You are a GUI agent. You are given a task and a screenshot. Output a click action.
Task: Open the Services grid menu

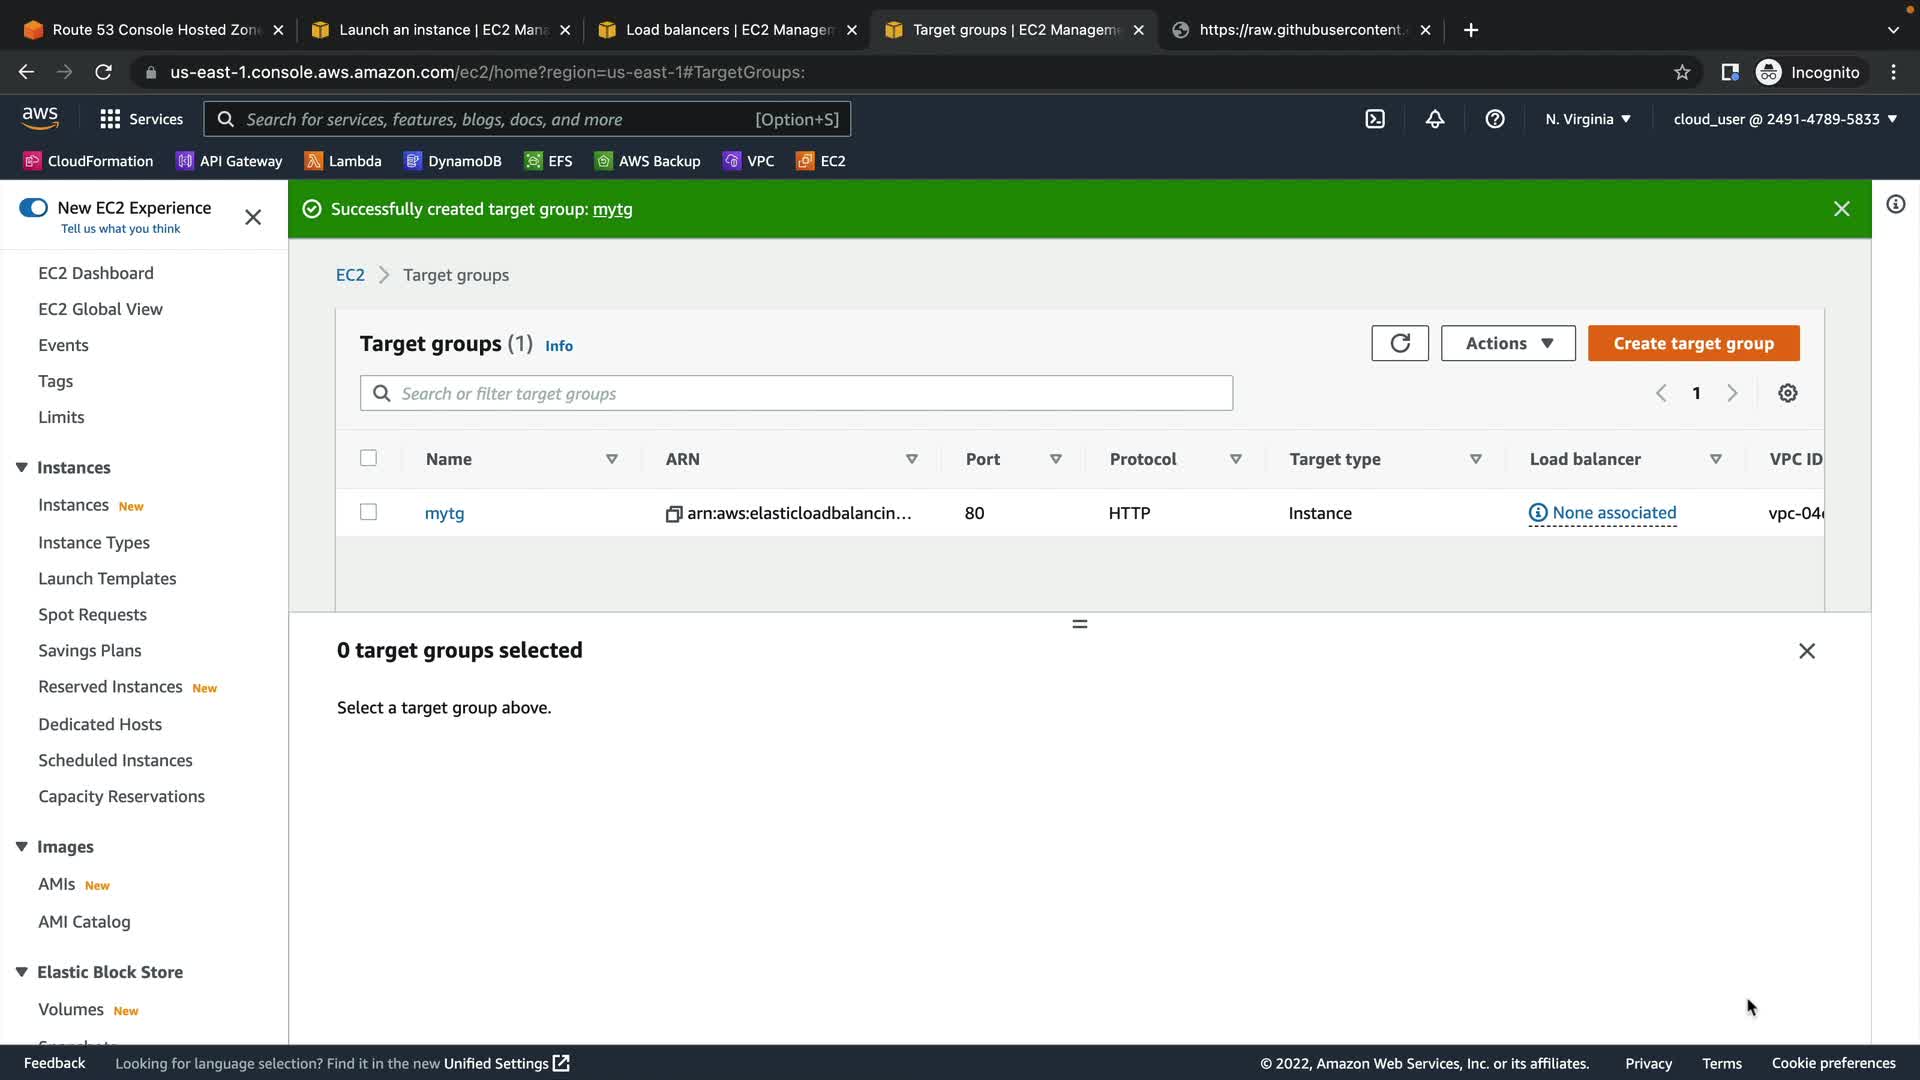coord(110,119)
